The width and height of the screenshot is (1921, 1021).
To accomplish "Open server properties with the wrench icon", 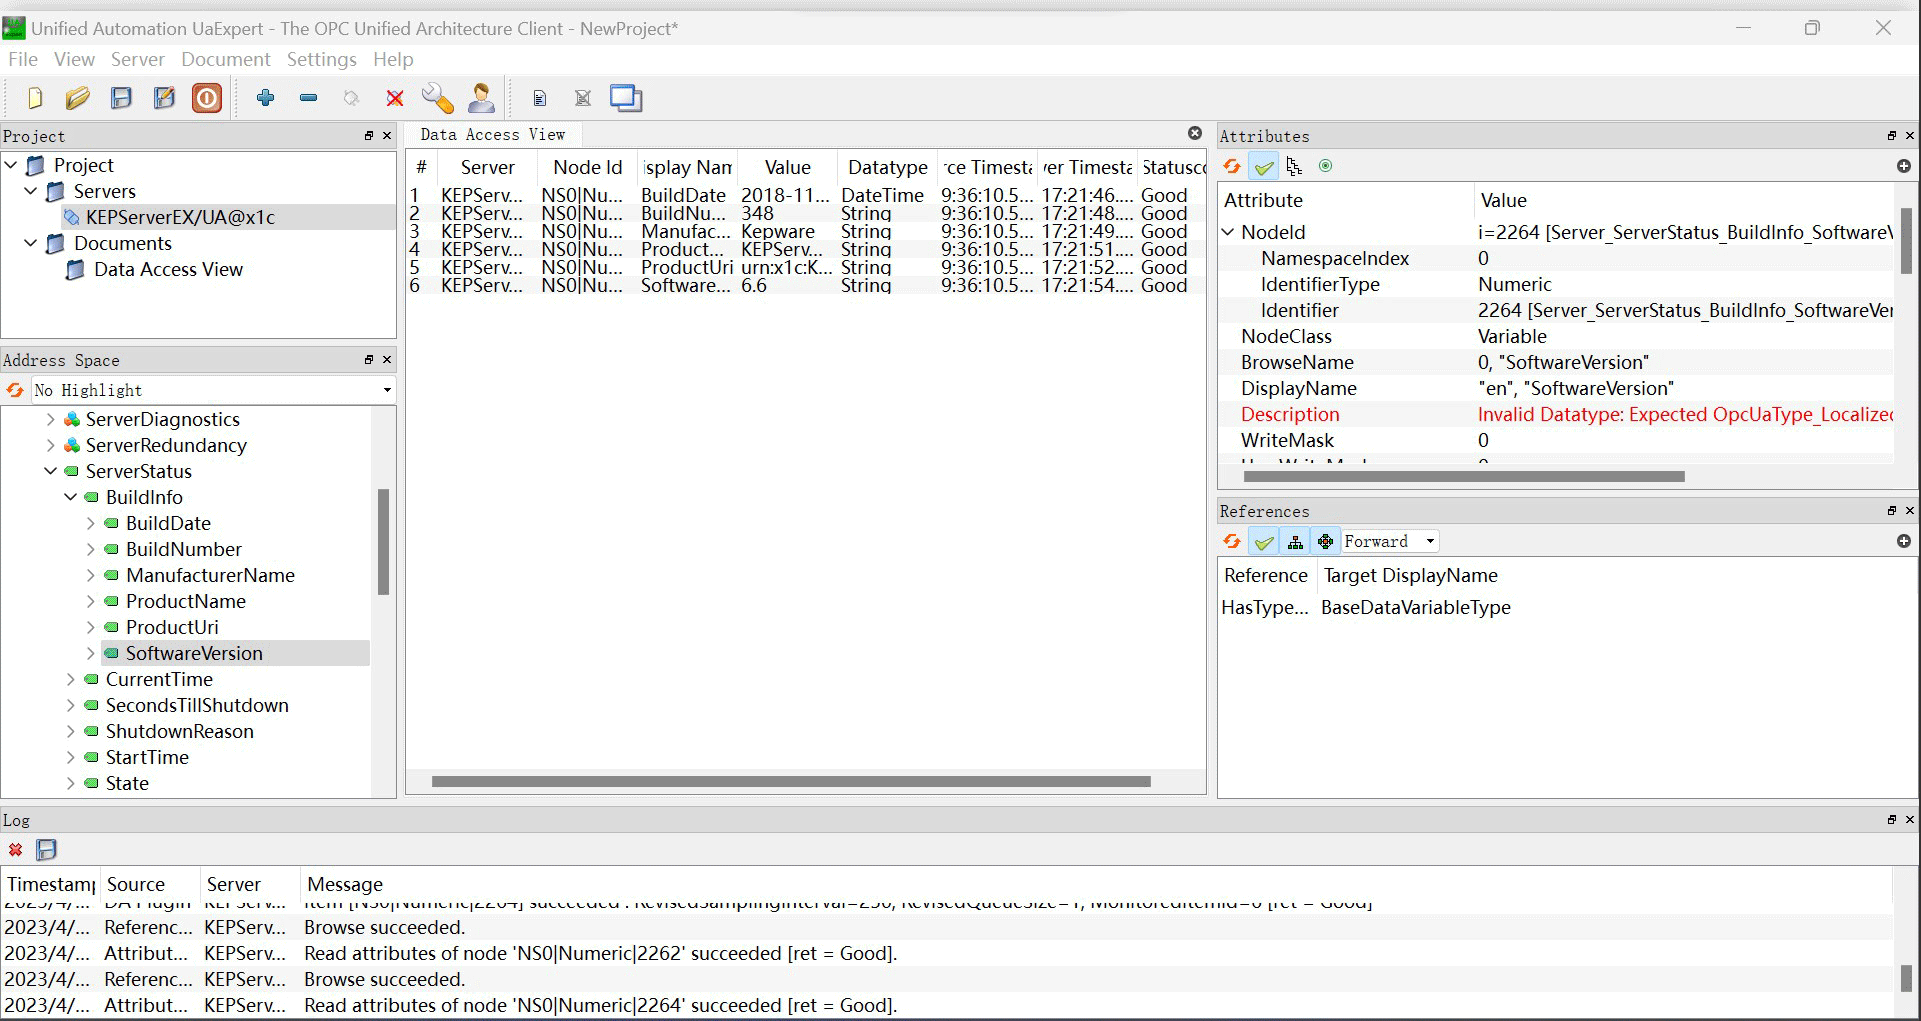I will pyautogui.click(x=436, y=97).
